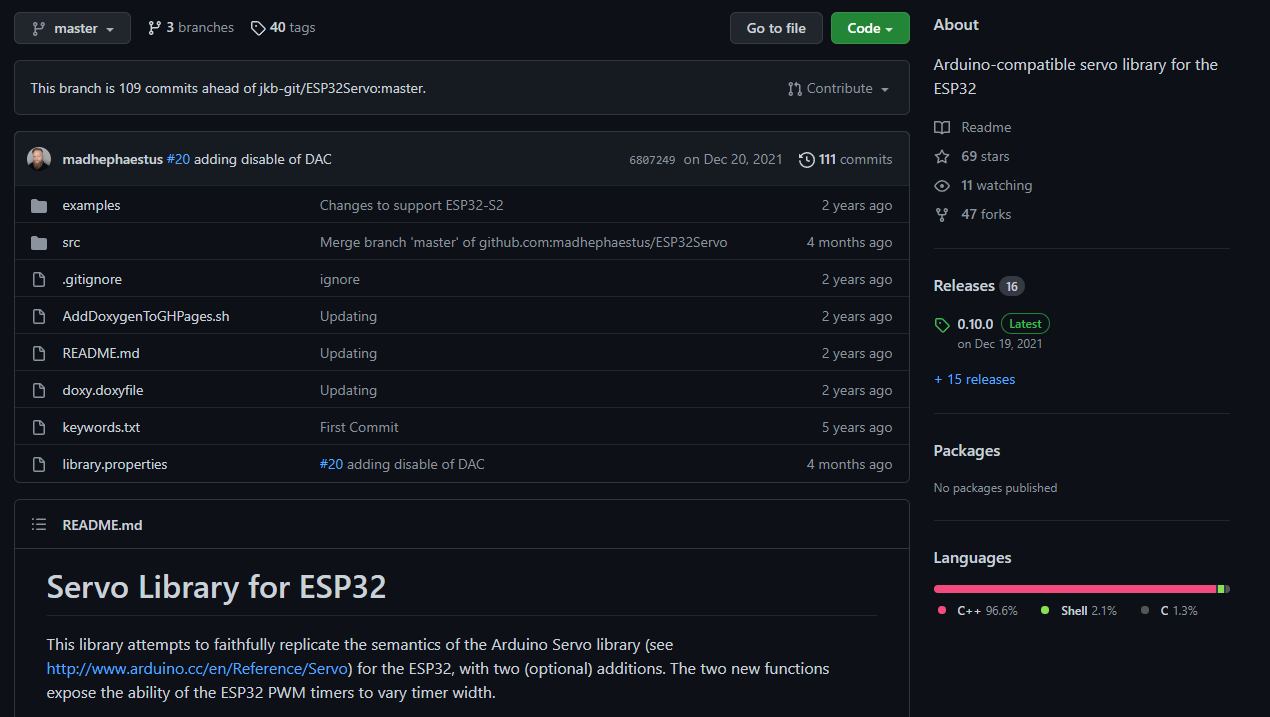Open the .gitignore file
1270x717 pixels.
point(92,280)
